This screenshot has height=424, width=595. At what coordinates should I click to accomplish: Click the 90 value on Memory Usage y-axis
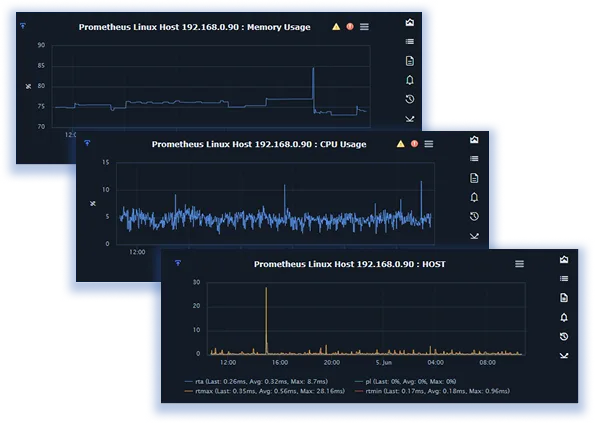(x=41, y=45)
